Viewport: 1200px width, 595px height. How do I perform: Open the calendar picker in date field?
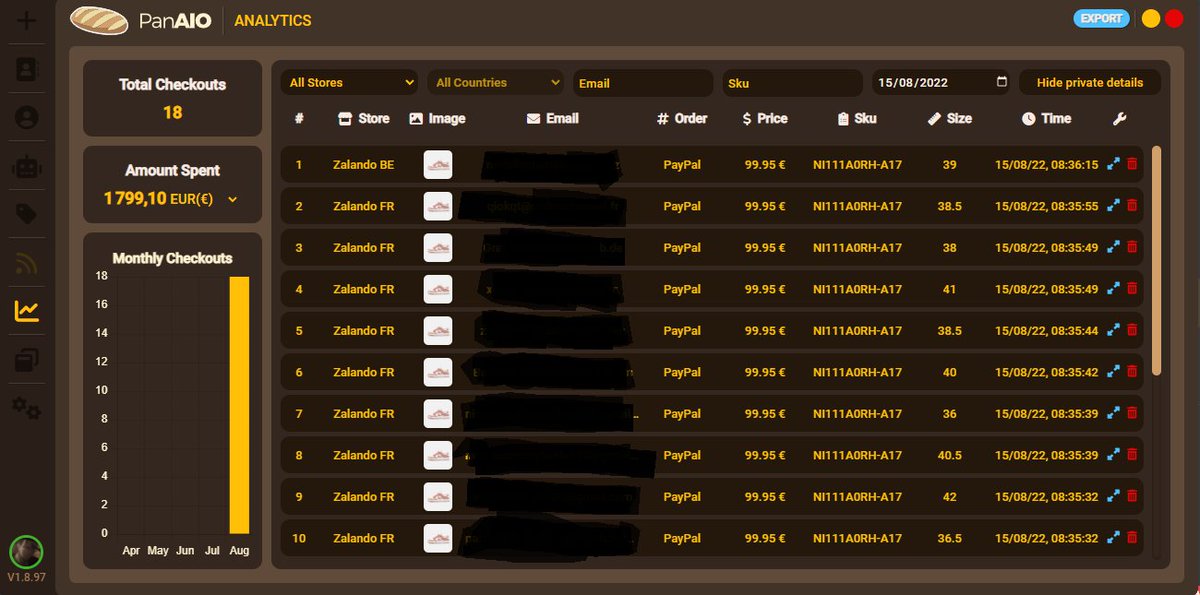click(1002, 82)
